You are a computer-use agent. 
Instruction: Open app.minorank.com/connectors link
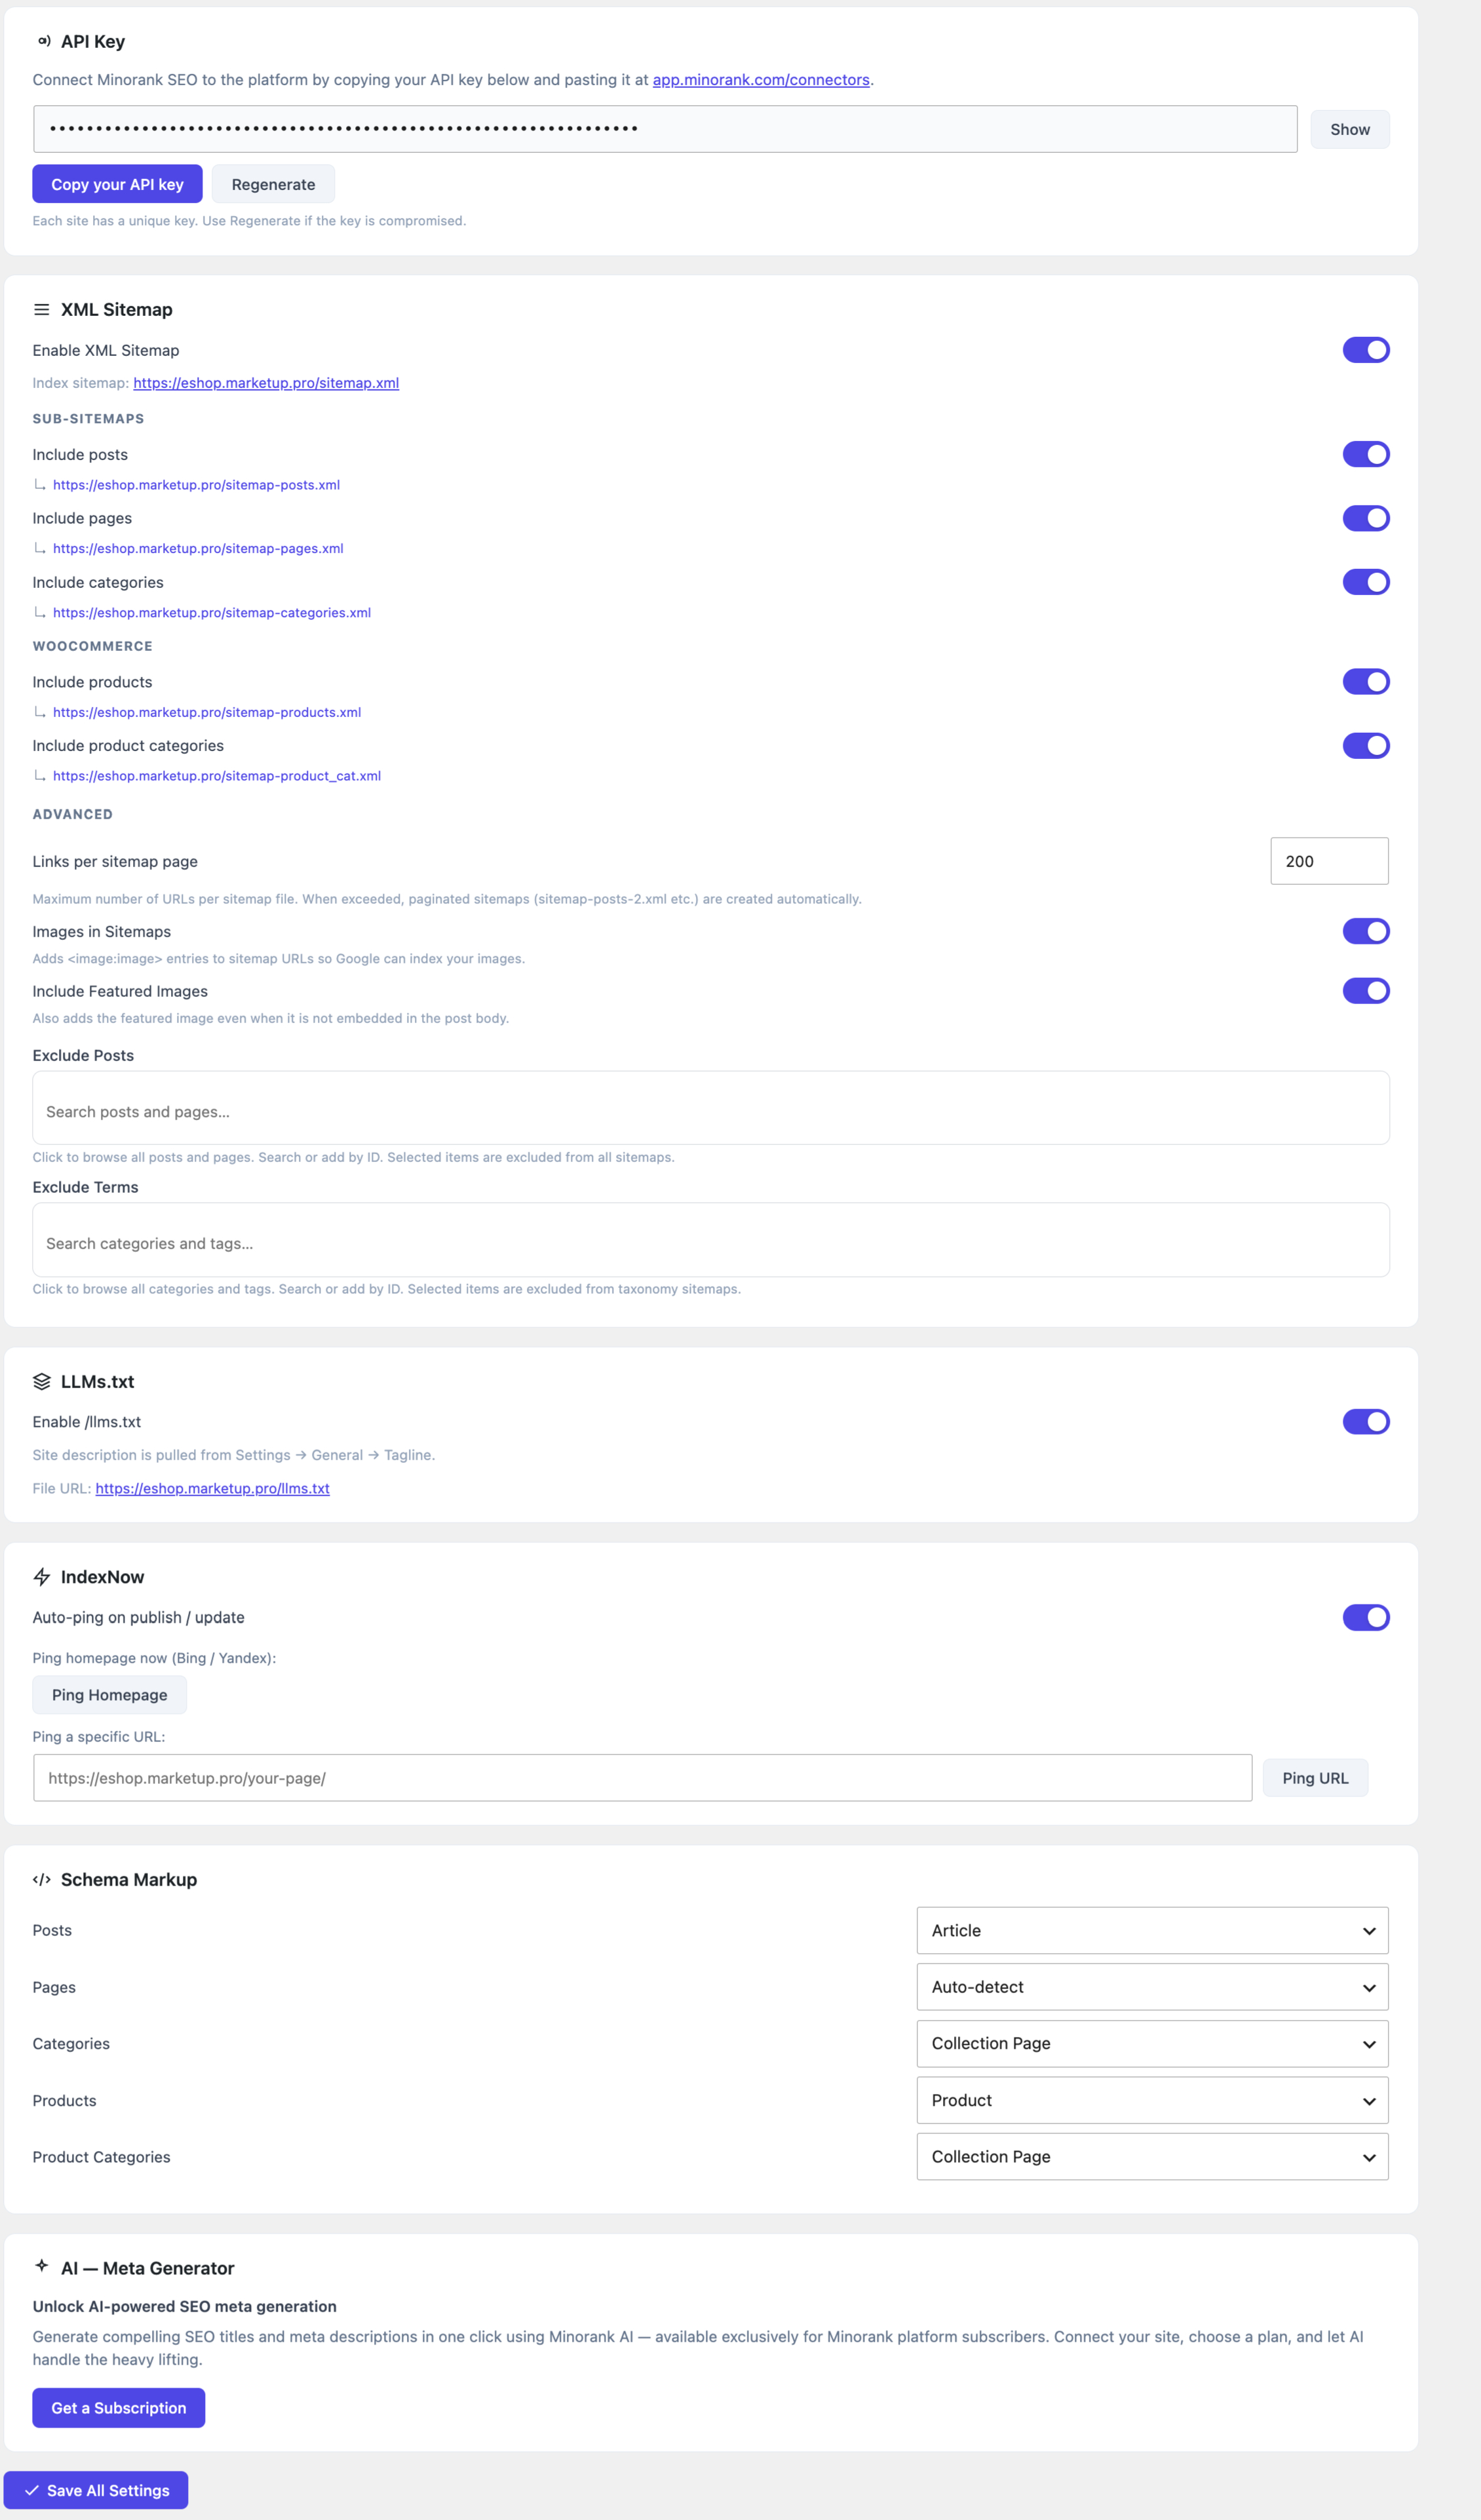(761, 80)
